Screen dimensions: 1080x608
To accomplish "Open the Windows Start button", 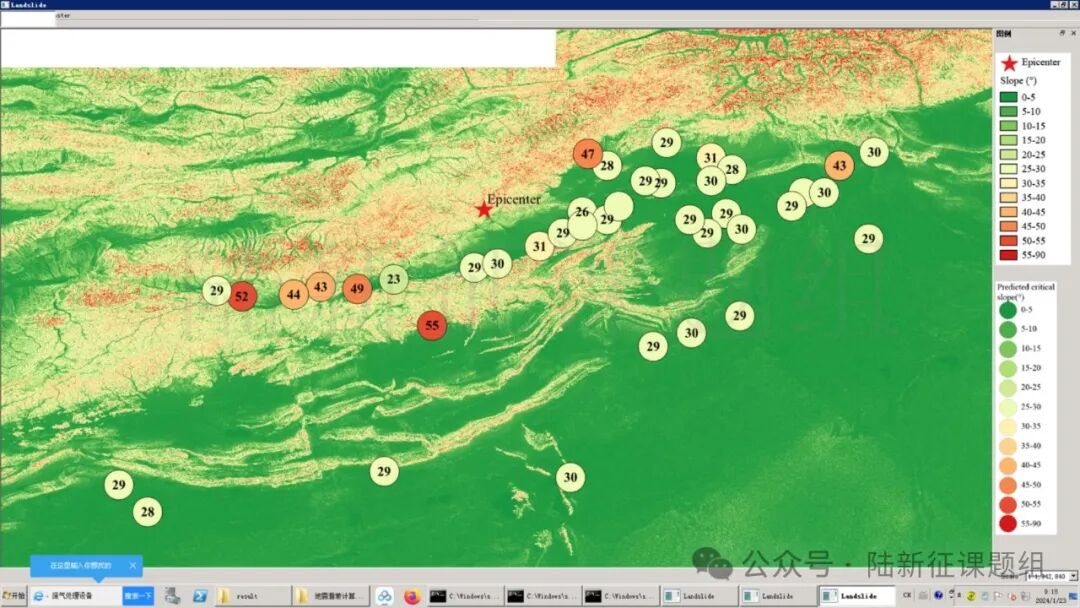I will [14, 596].
